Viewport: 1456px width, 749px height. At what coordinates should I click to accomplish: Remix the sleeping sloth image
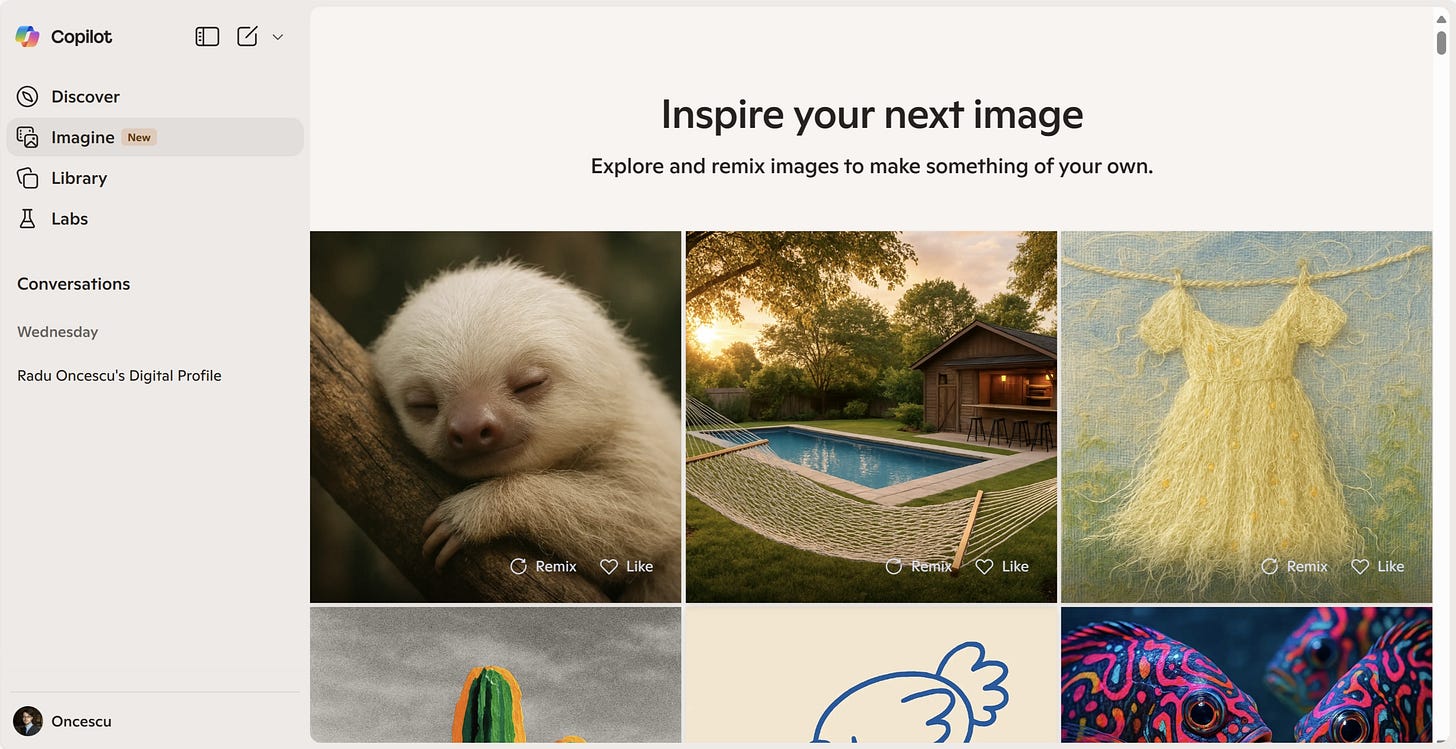coord(543,566)
